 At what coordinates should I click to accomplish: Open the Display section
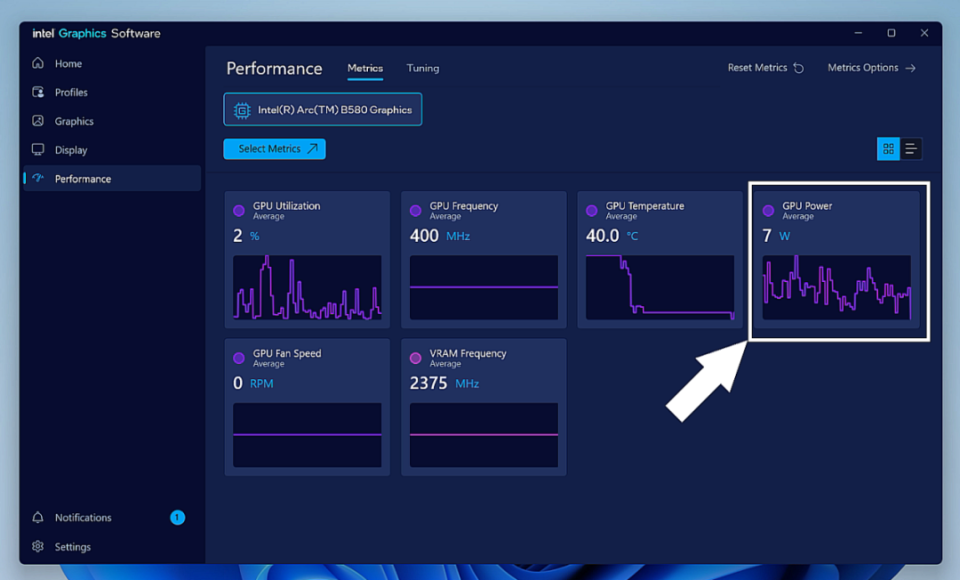[x=112, y=150]
